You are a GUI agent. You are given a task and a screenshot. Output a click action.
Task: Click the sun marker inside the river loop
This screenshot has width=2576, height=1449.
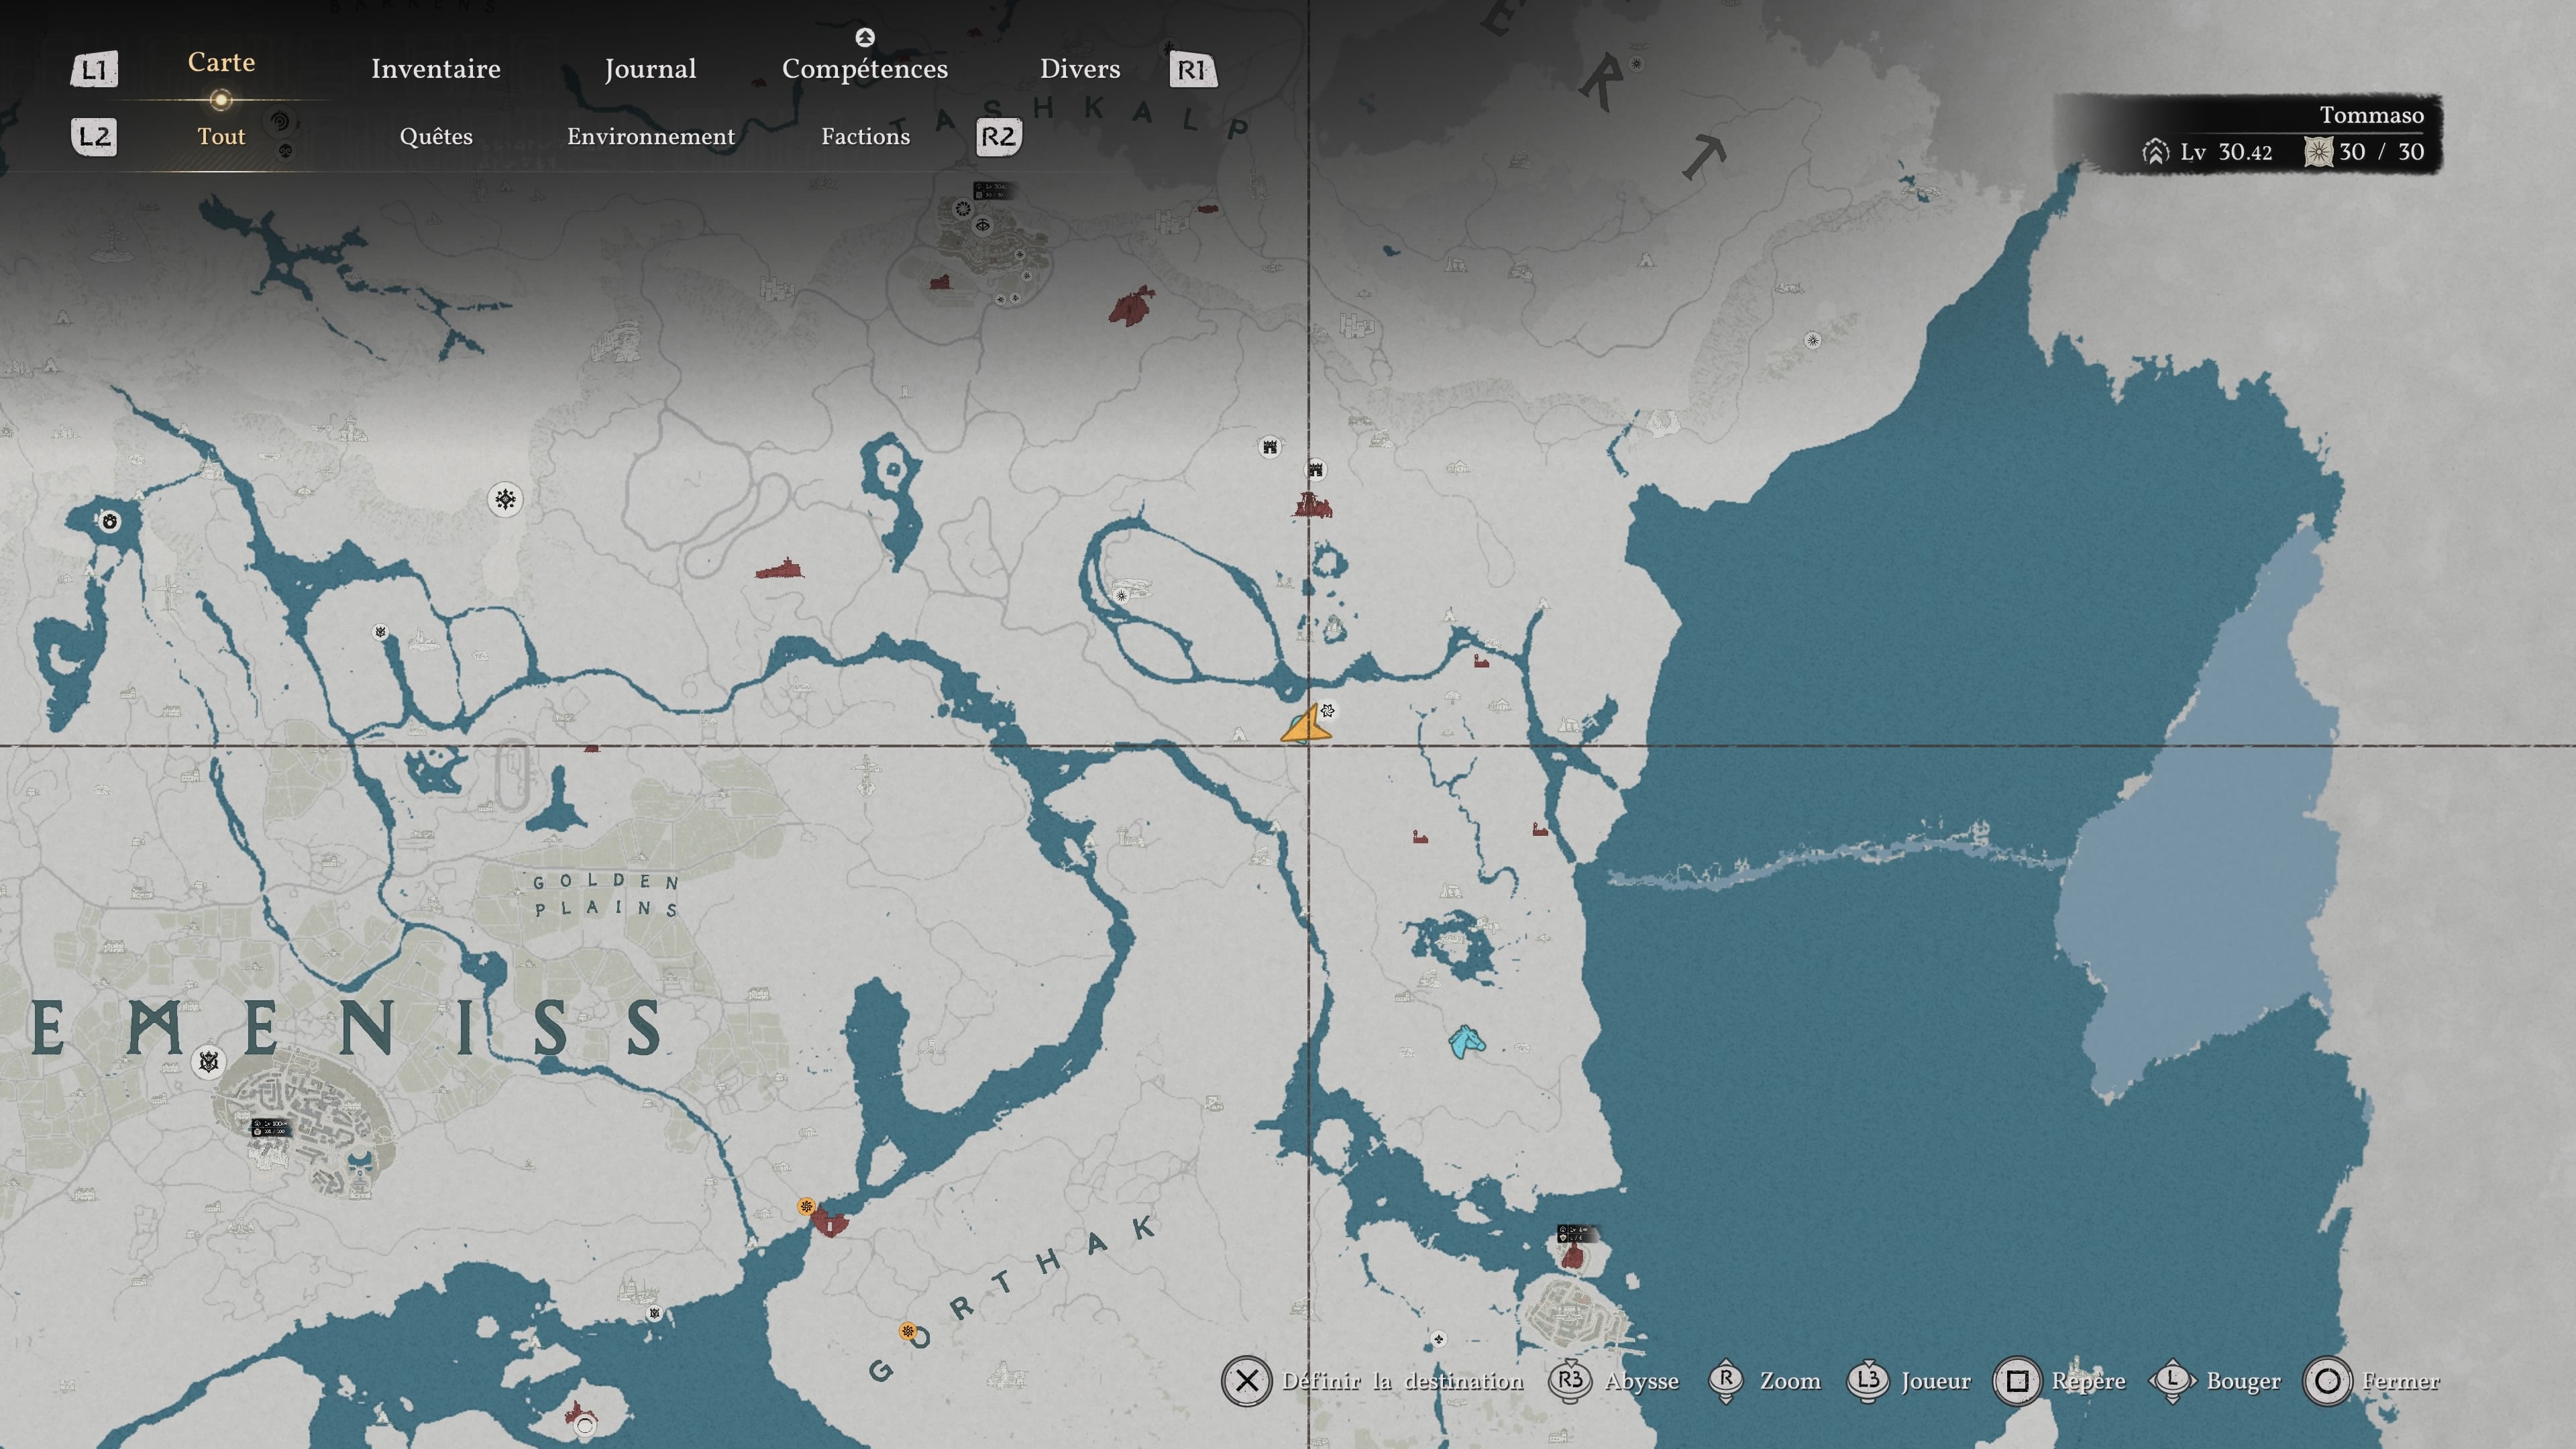pos(1121,595)
